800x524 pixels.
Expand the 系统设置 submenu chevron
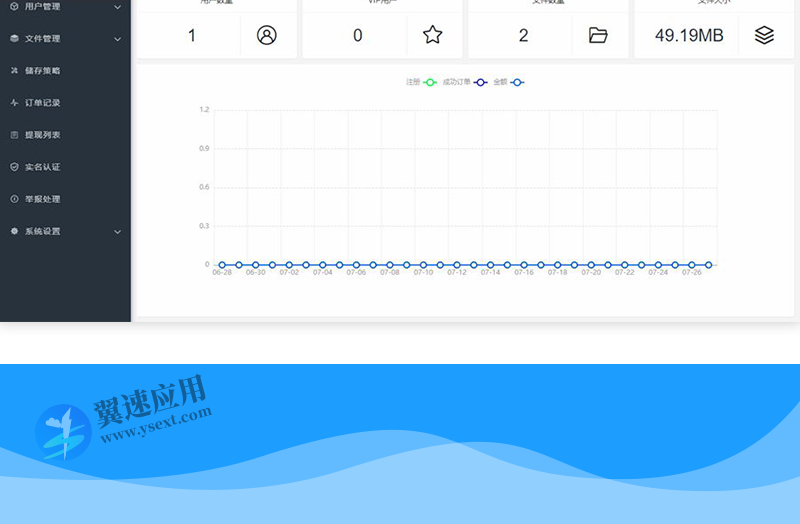click(x=117, y=232)
